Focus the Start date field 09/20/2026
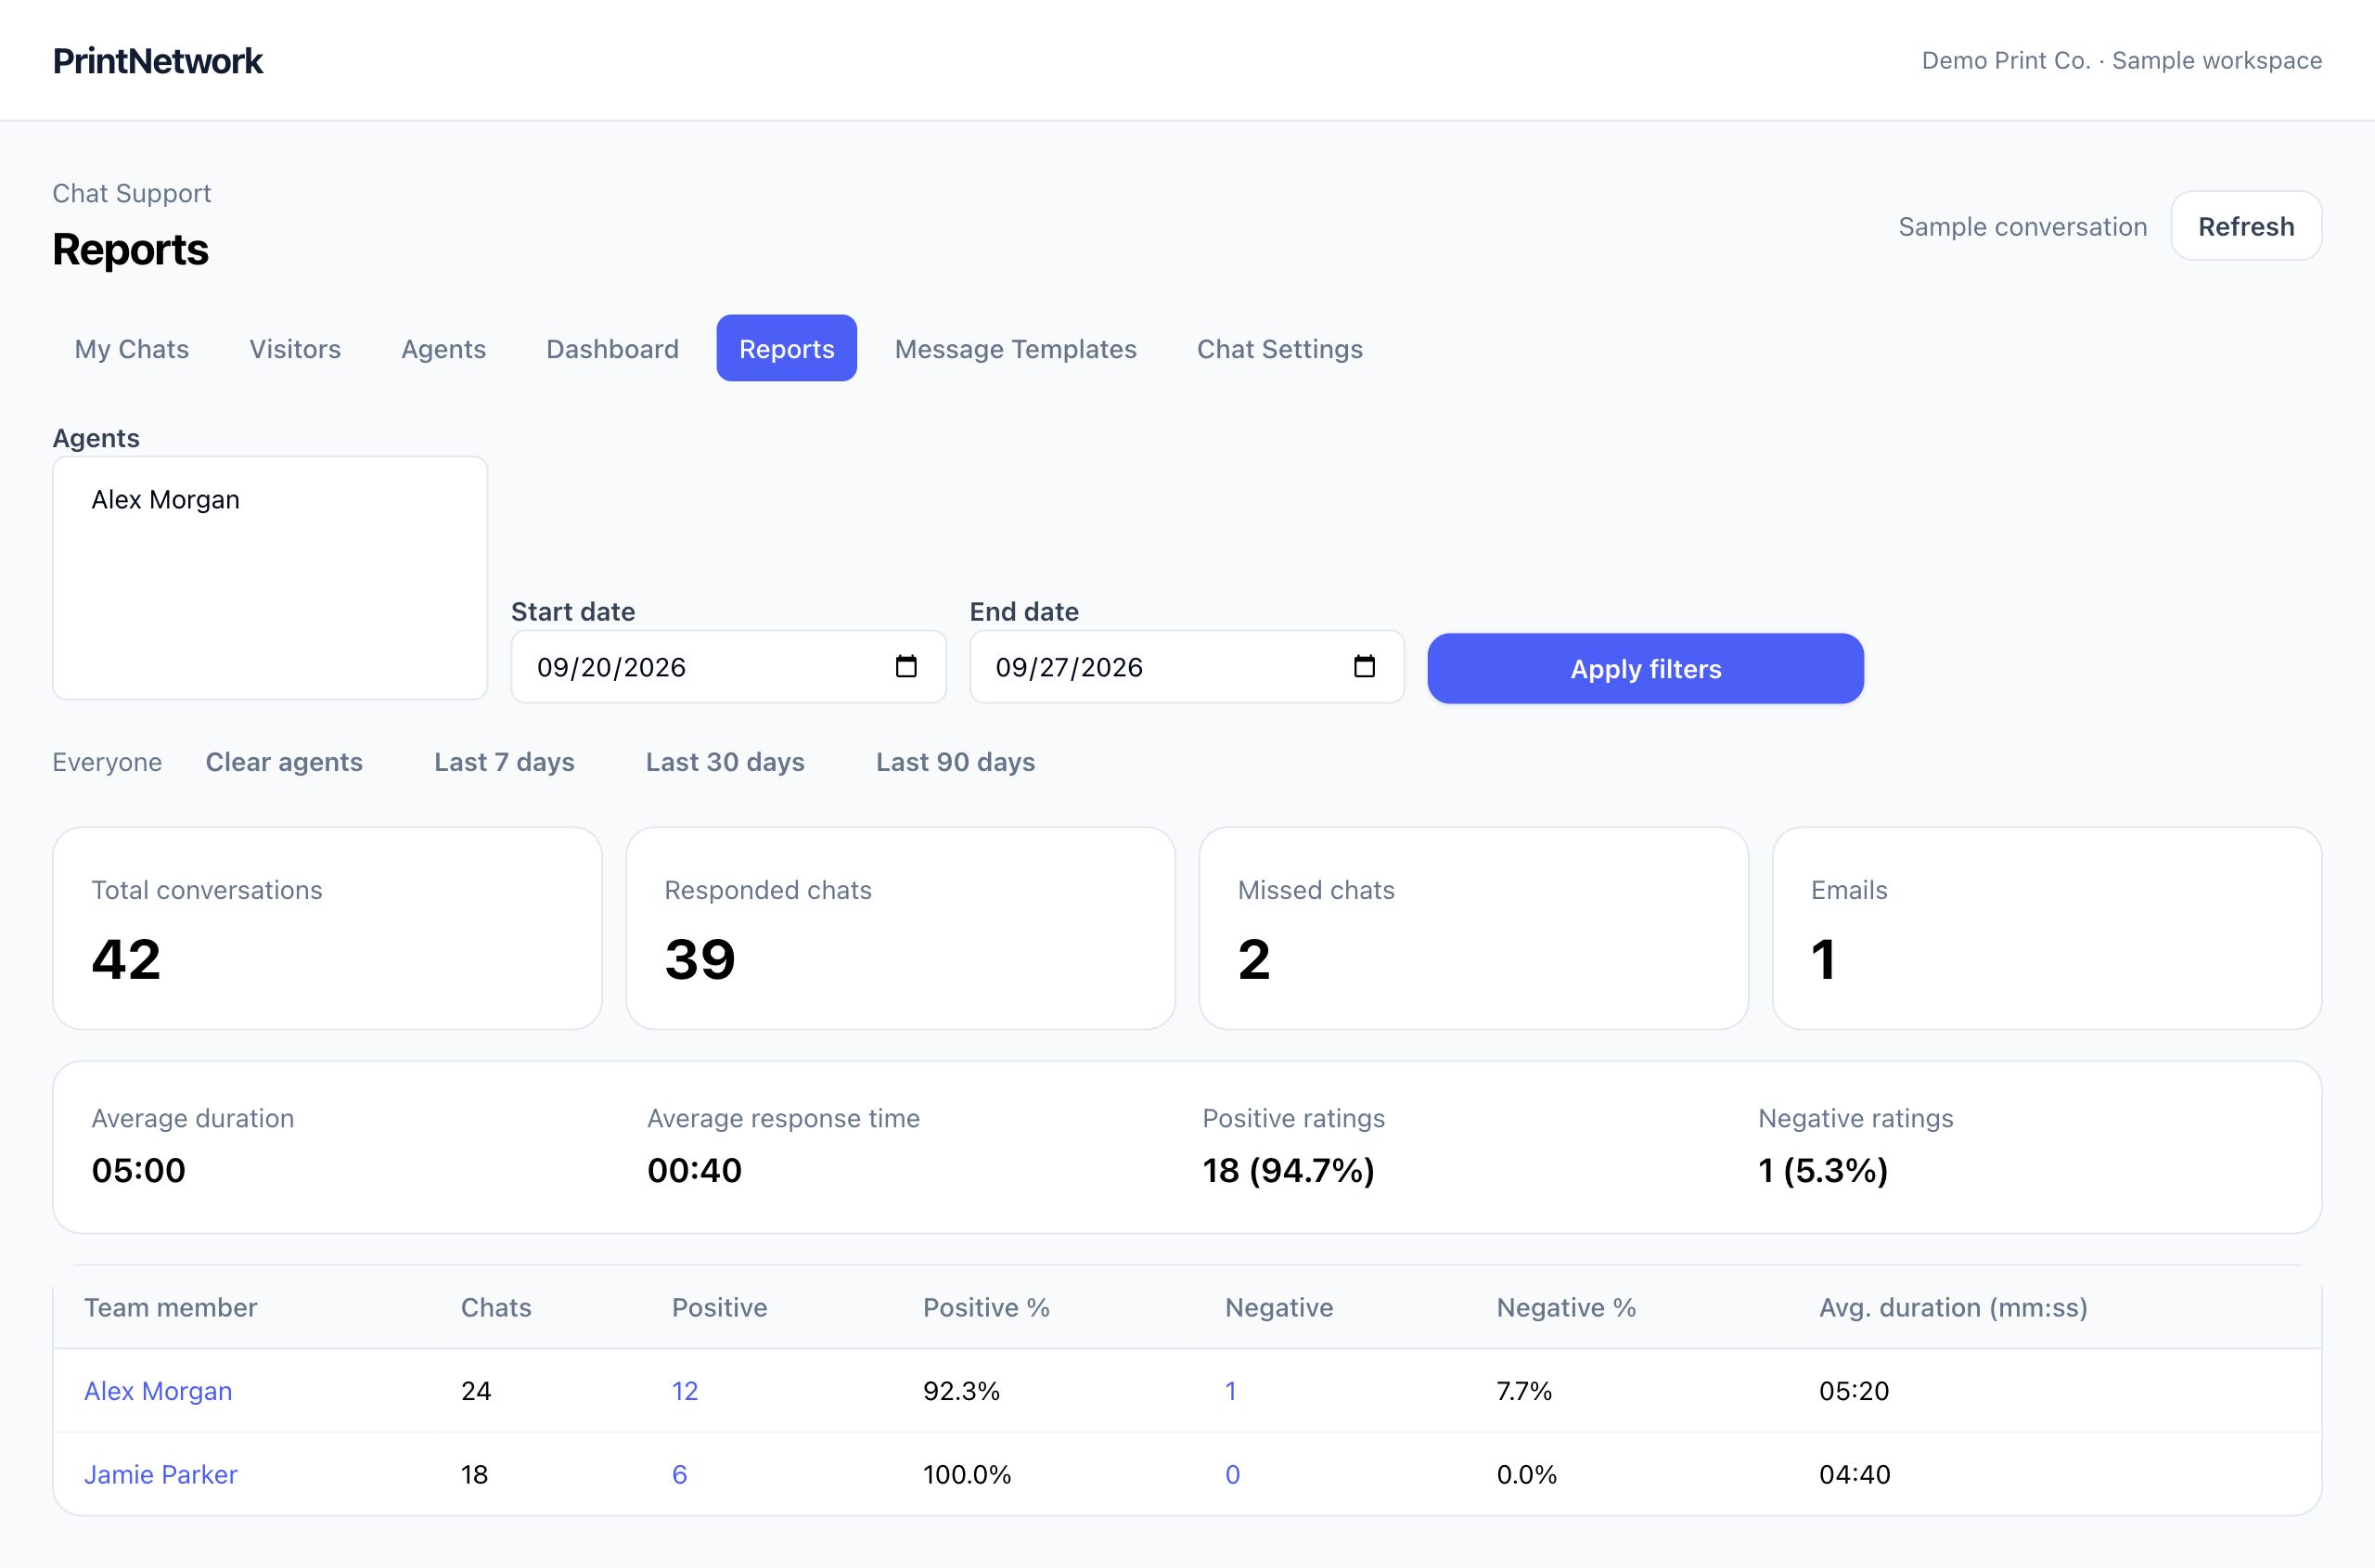This screenshot has width=2375, height=1568. click(728, 667)
